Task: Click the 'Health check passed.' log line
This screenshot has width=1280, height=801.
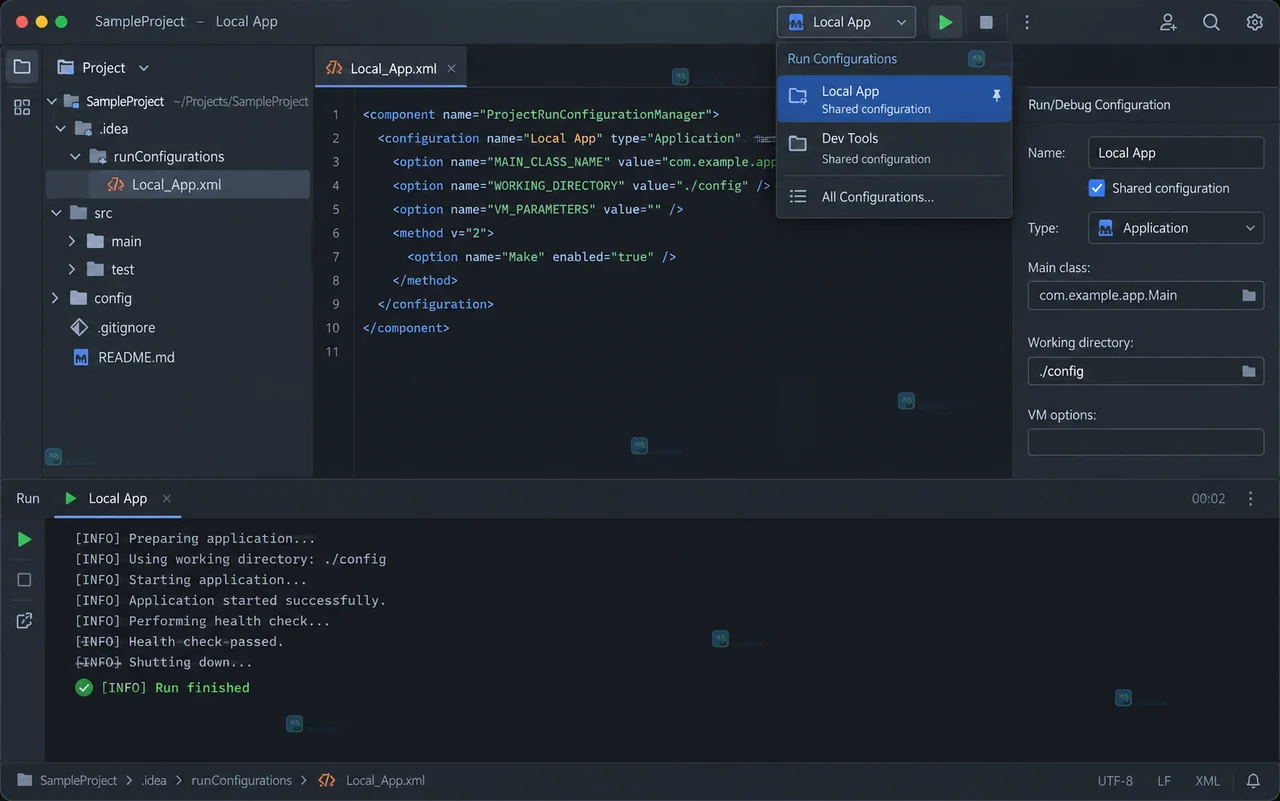Action: (x=179, y=641)
